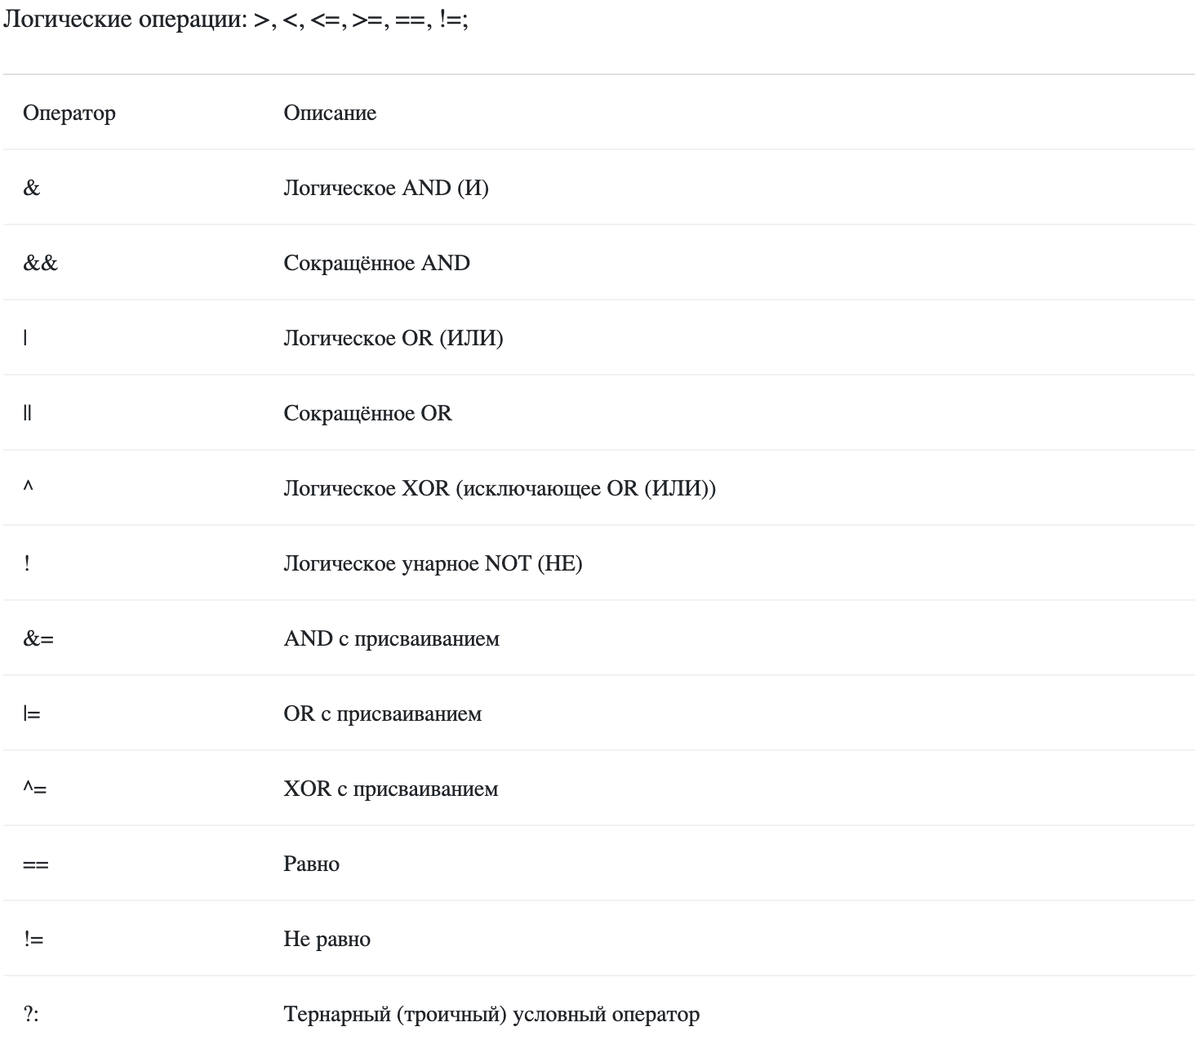
Task: Select the |= operator cell
Action: 32,714
